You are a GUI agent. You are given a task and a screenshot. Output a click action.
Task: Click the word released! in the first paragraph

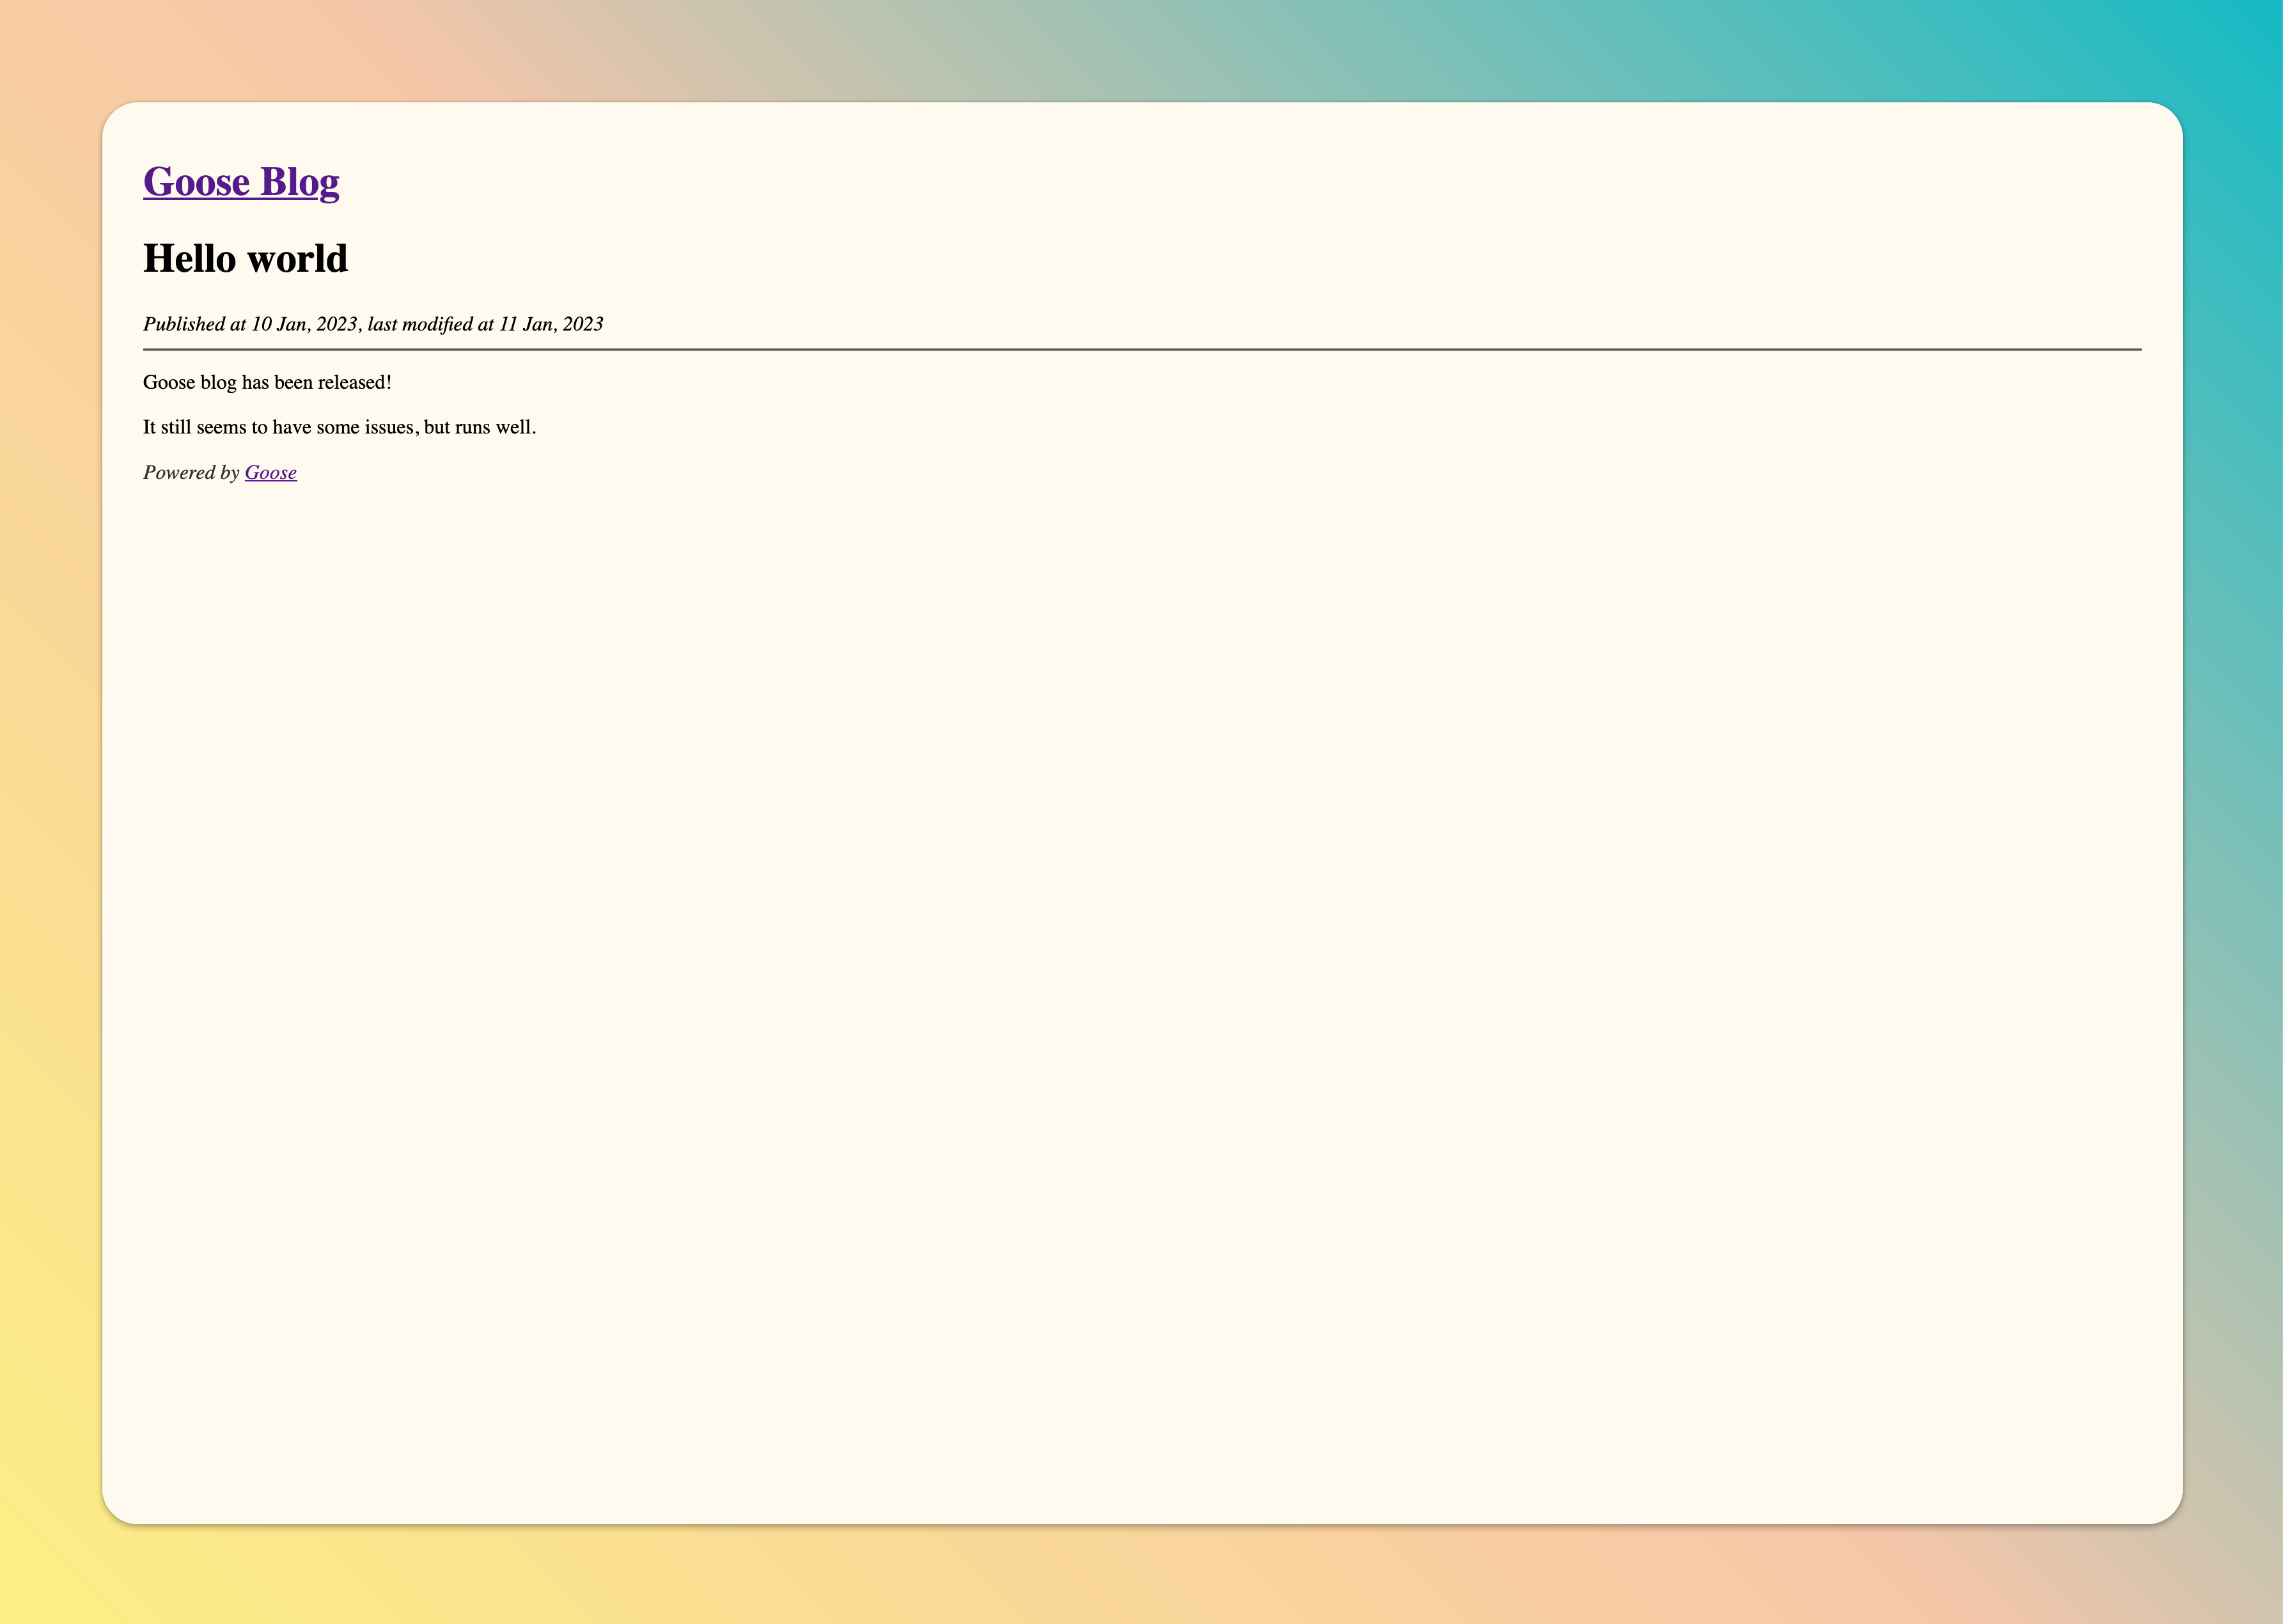(x=354, y=383)
